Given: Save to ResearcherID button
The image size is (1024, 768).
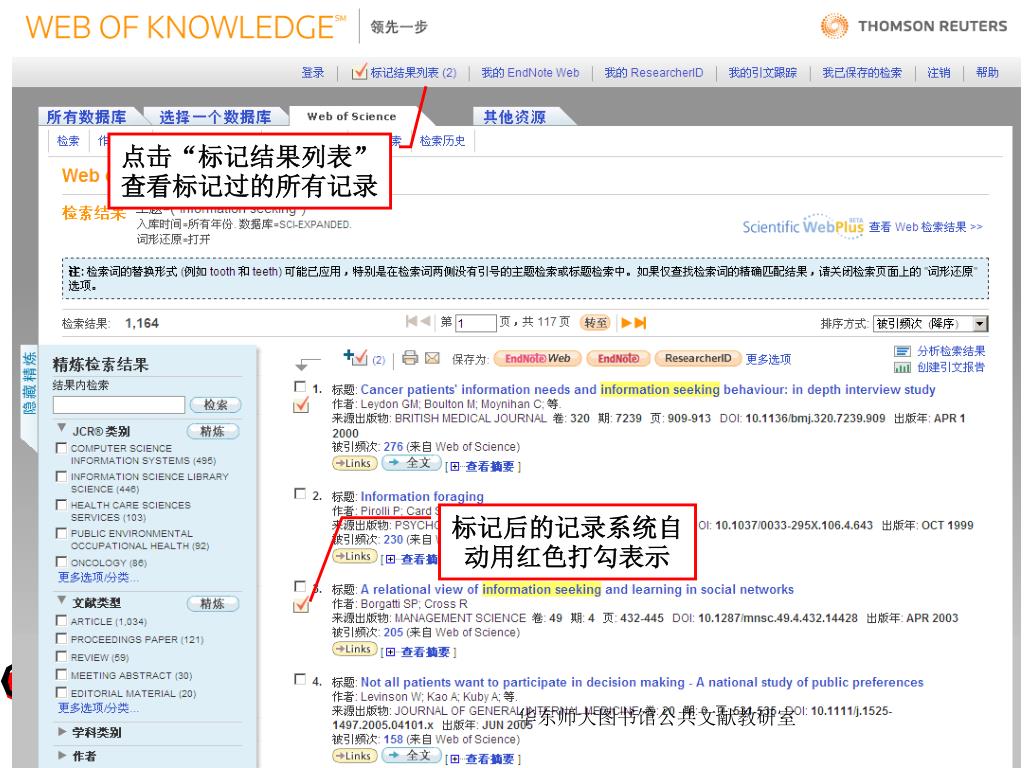Looking at the screenshot, I should pos(698,359).
